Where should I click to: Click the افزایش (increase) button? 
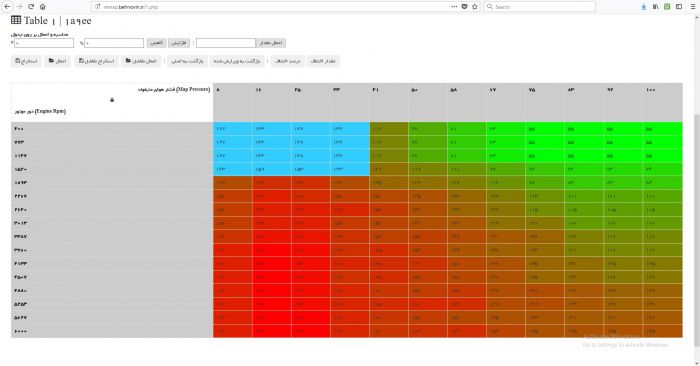179,43
